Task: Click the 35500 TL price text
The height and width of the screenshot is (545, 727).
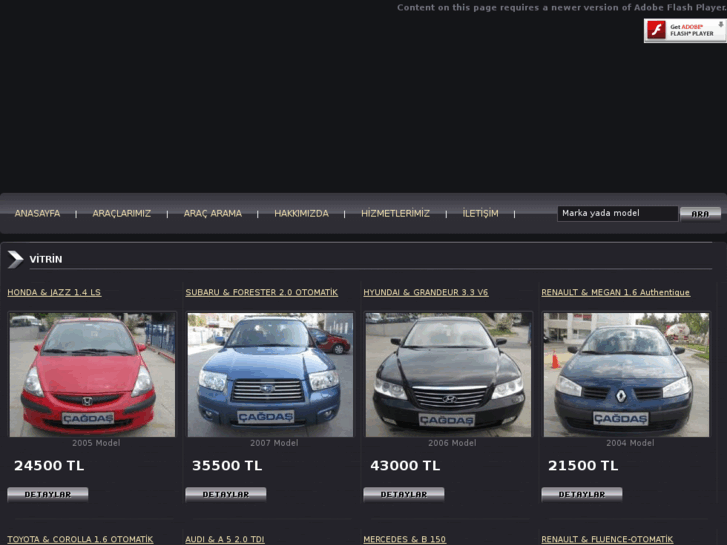Action: (x=227, y=466)
